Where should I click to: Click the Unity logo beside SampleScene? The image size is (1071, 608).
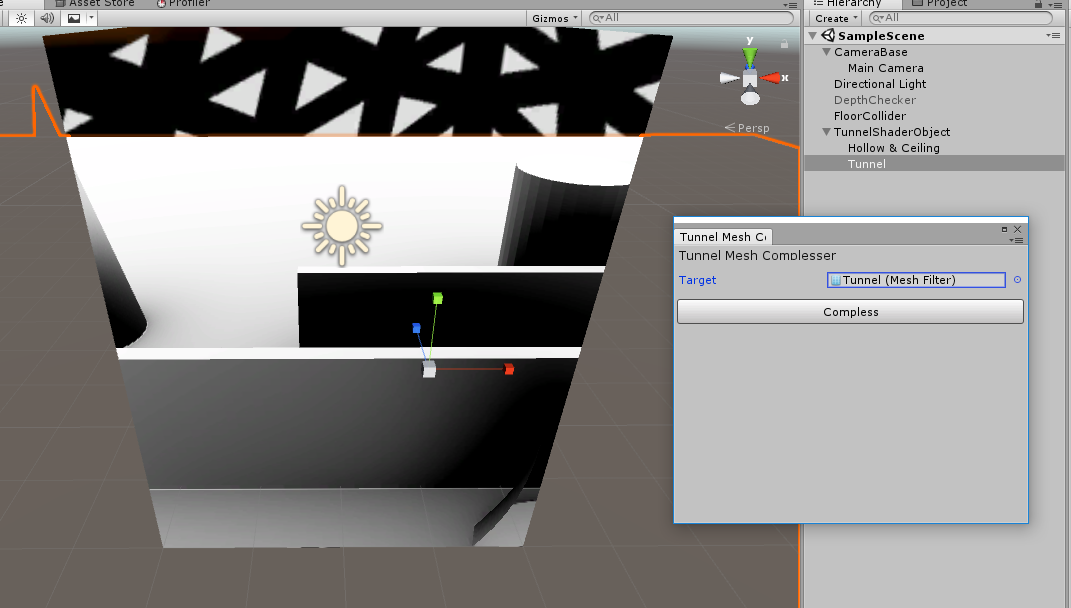click(x=828, y=36)
